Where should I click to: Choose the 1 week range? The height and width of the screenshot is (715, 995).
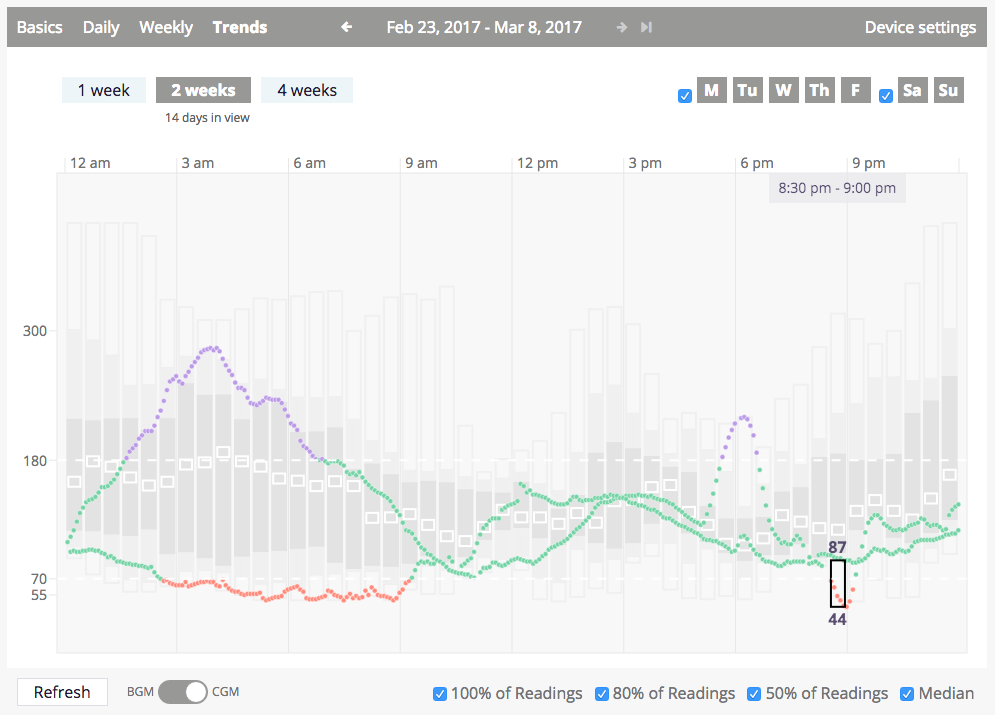pos(103,90)
